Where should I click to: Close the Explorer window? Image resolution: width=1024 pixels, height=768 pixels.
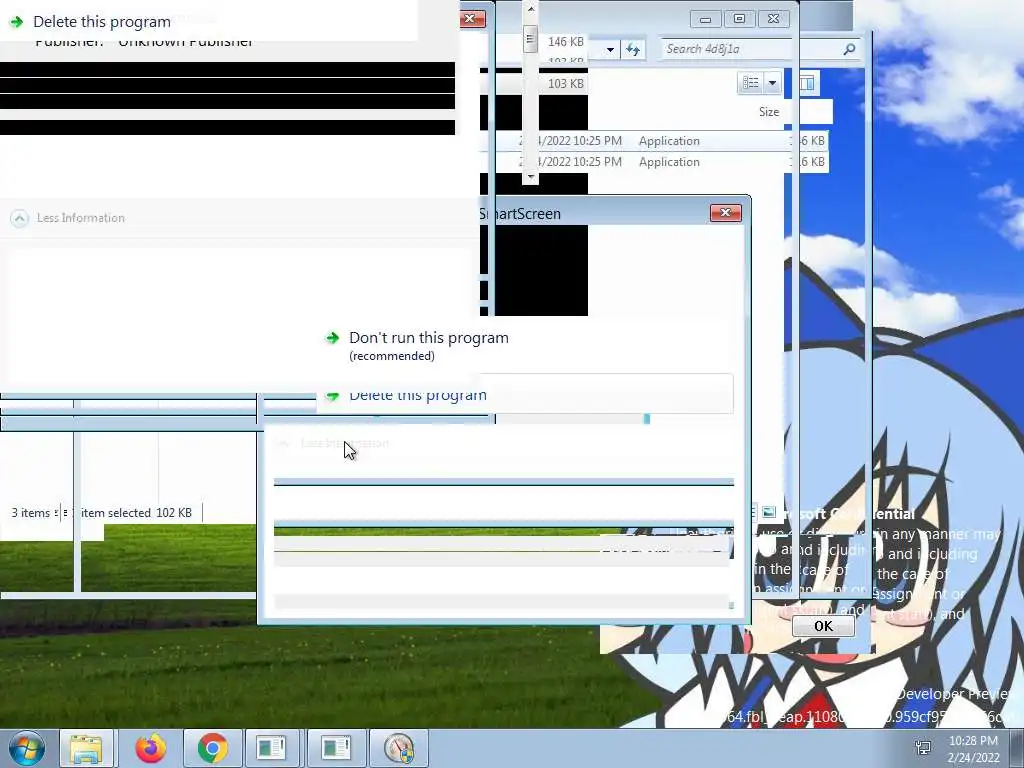[773, 19]
